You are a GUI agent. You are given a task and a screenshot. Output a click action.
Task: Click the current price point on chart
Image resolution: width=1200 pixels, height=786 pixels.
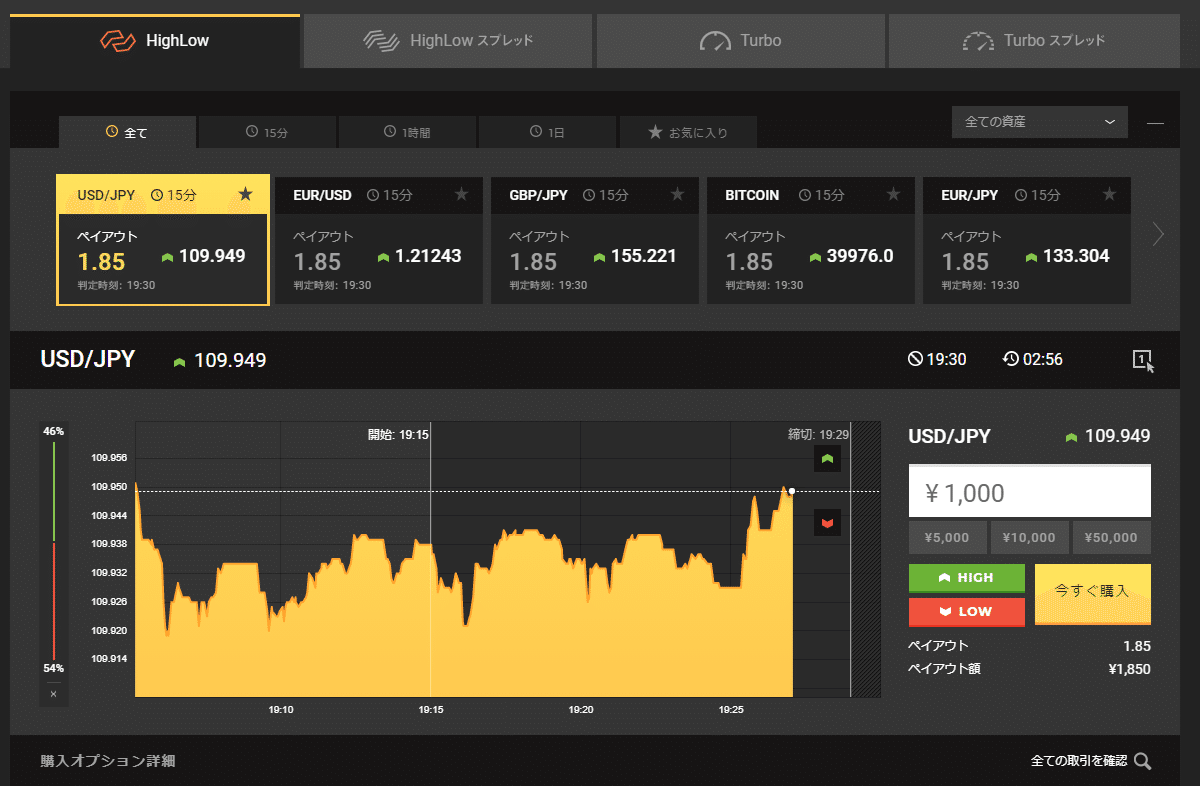coord(792,491)
